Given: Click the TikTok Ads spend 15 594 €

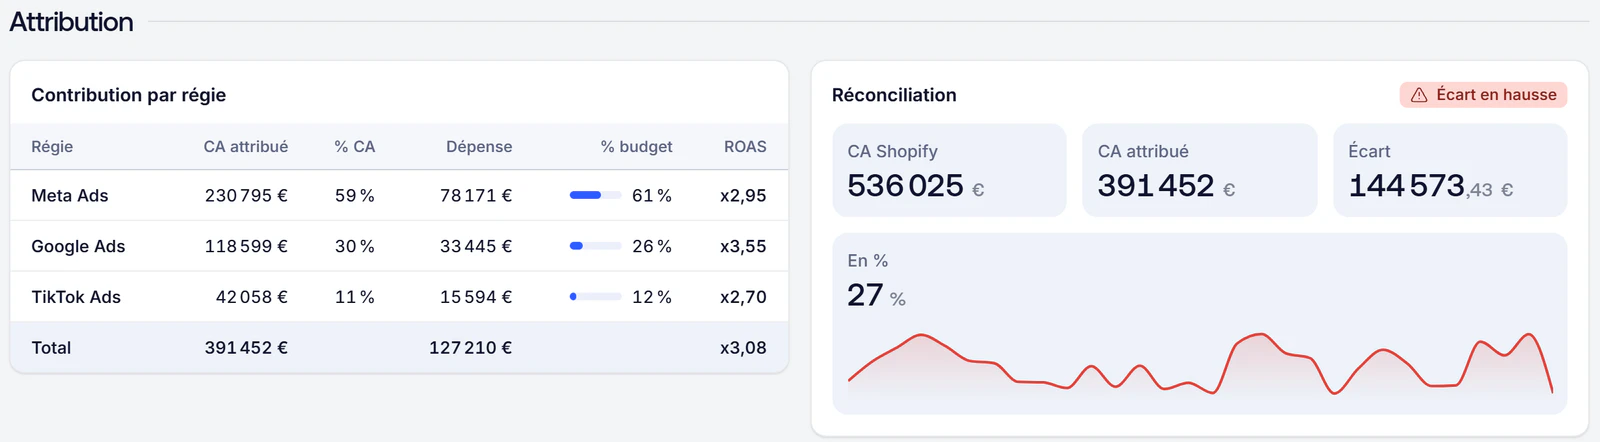Looking at the screenshot, I should pos(476,297).
